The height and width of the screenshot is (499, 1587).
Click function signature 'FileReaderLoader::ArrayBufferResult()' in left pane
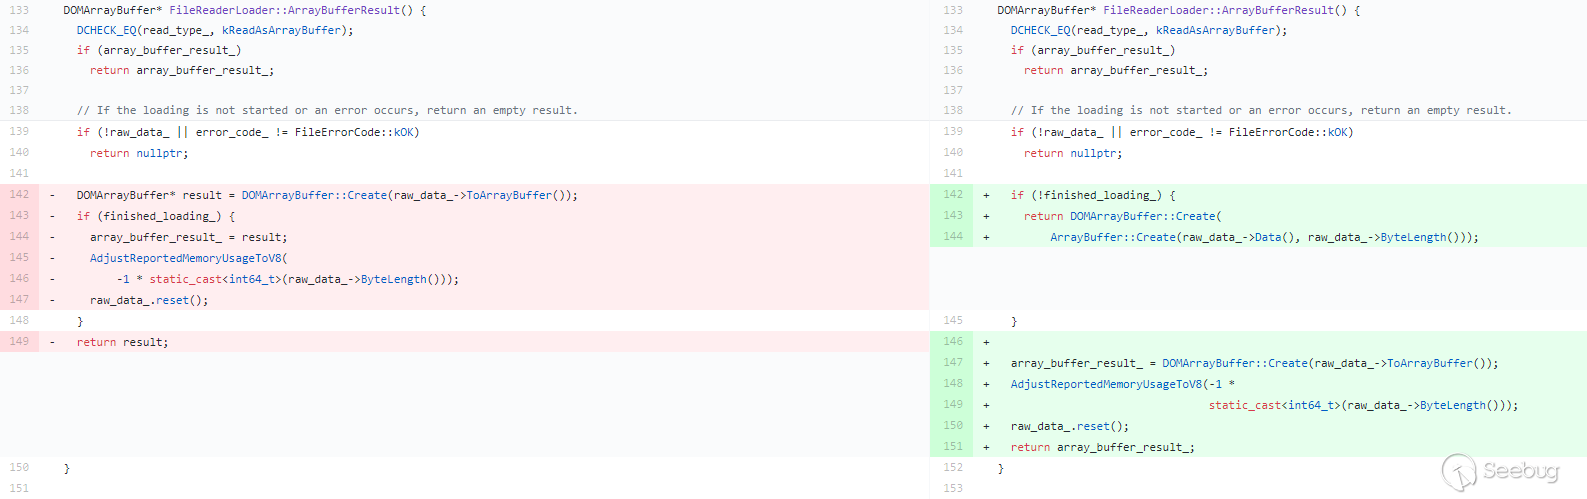tap(291, 10)
